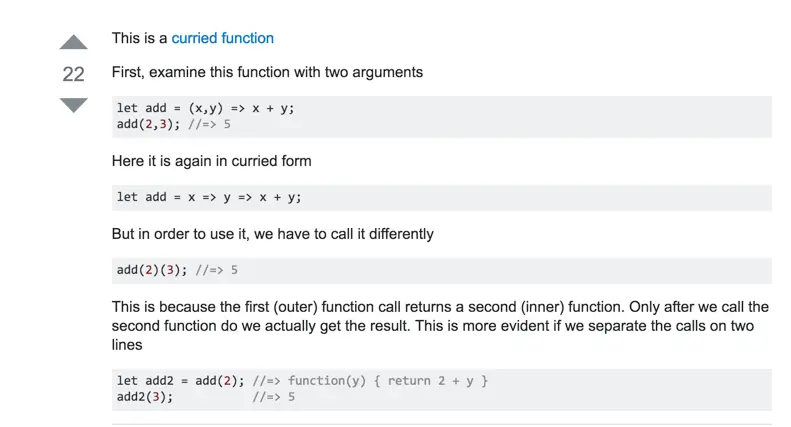Upvote the answer with the up arrow
The width and height of the screenshot is (791, 427).
pos(74,42)
